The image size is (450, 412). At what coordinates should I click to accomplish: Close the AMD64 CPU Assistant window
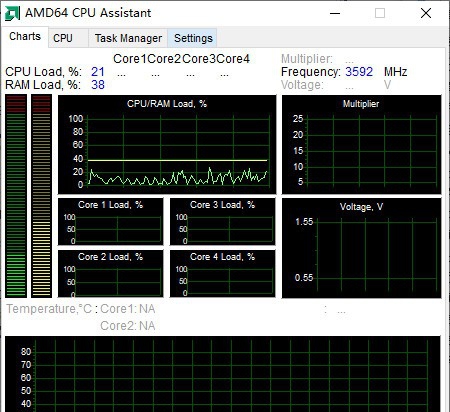pos(426,13)
